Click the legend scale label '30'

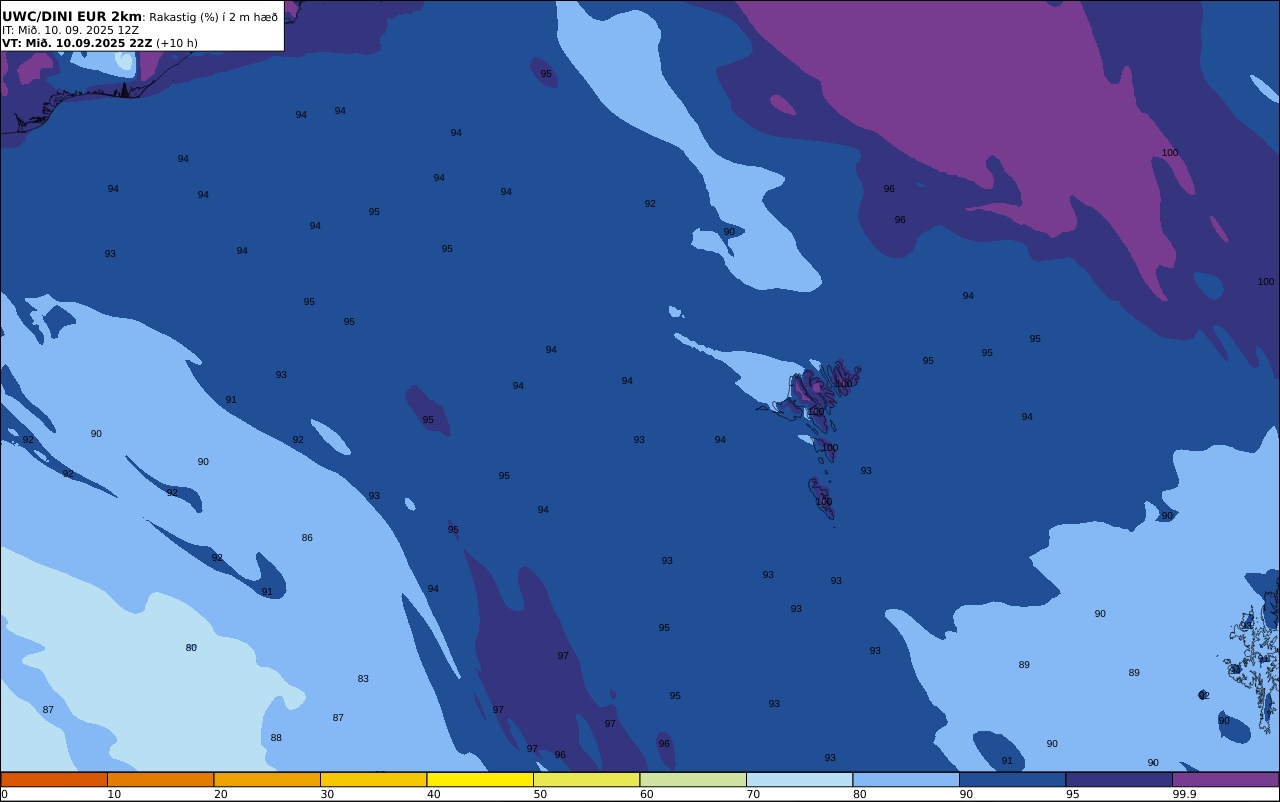(x=327, y=794)
